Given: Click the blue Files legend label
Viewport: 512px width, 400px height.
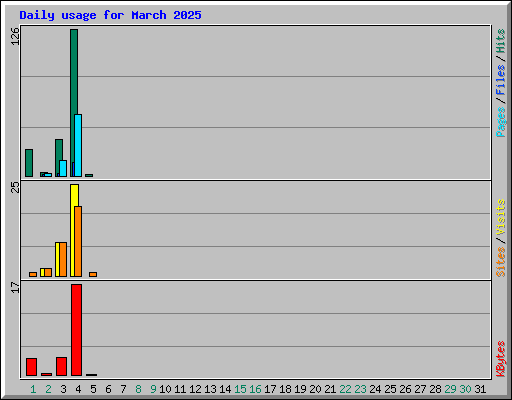Looking at the screenshot, I should [500, 80].
